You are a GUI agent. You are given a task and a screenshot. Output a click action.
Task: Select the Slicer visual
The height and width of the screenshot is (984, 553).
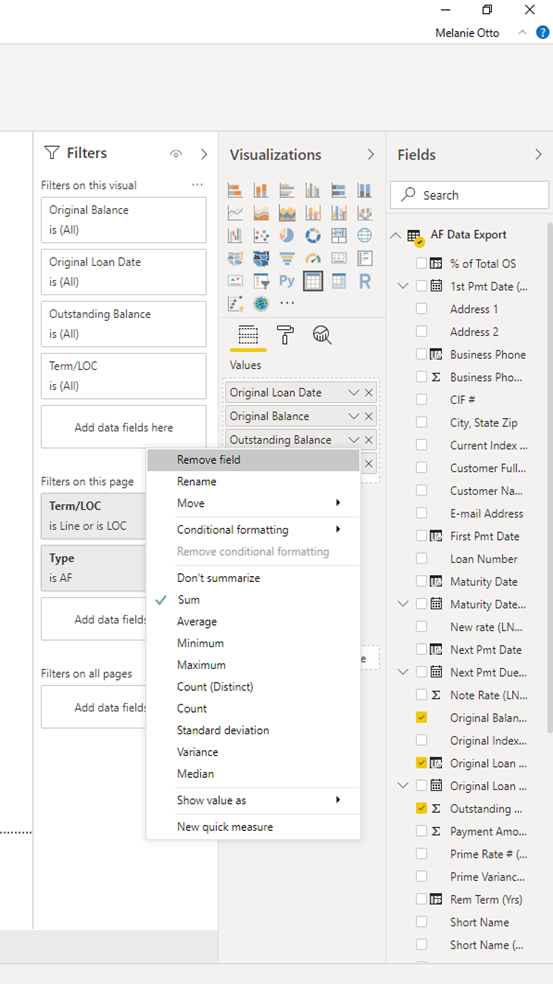pos(261,281)
